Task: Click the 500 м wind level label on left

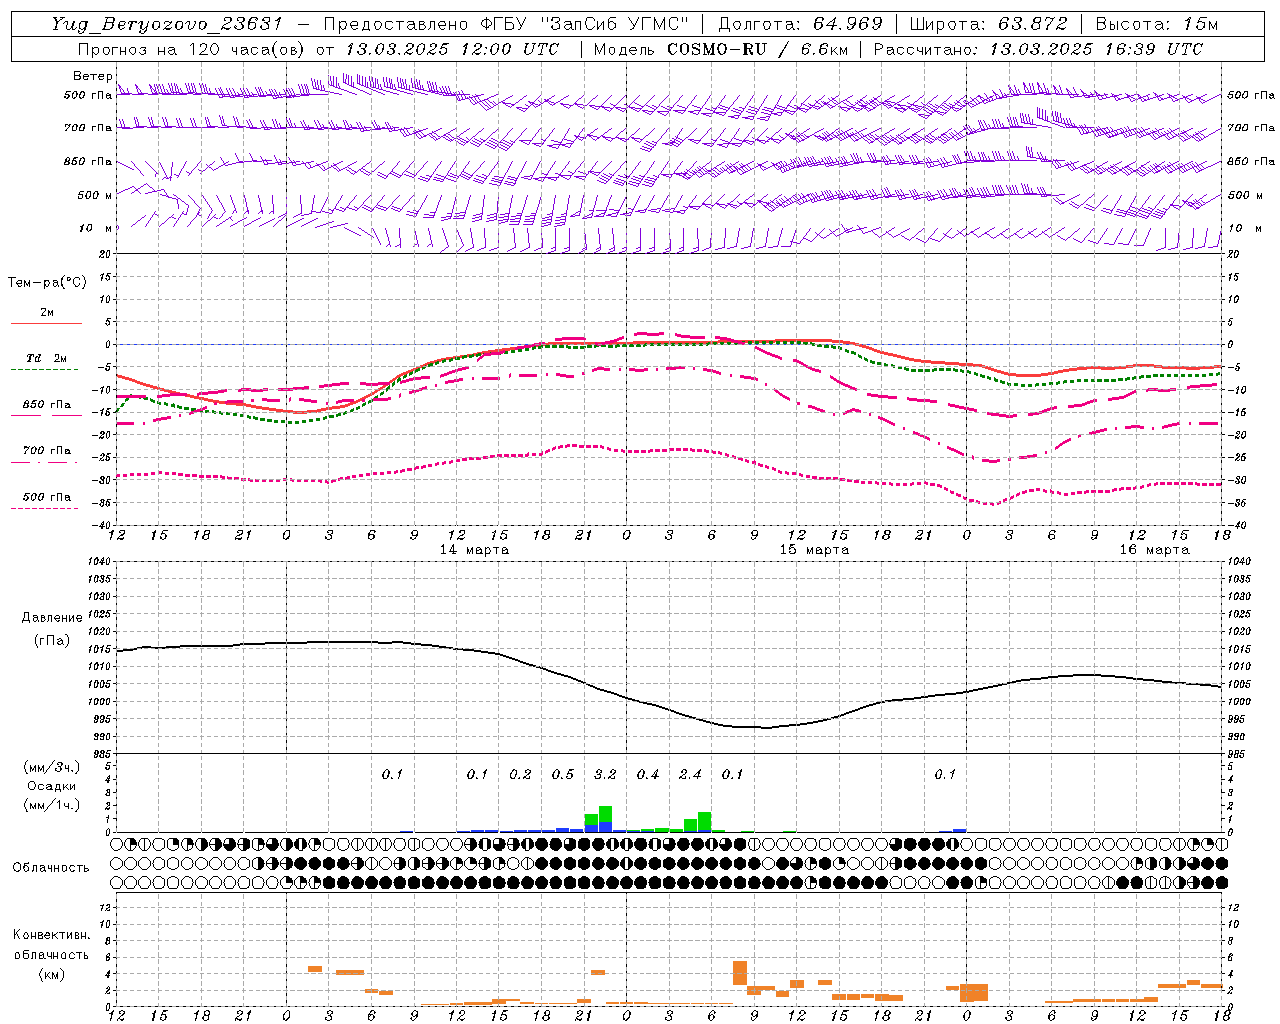Action: pyautogui.click(x=95, y=195)
